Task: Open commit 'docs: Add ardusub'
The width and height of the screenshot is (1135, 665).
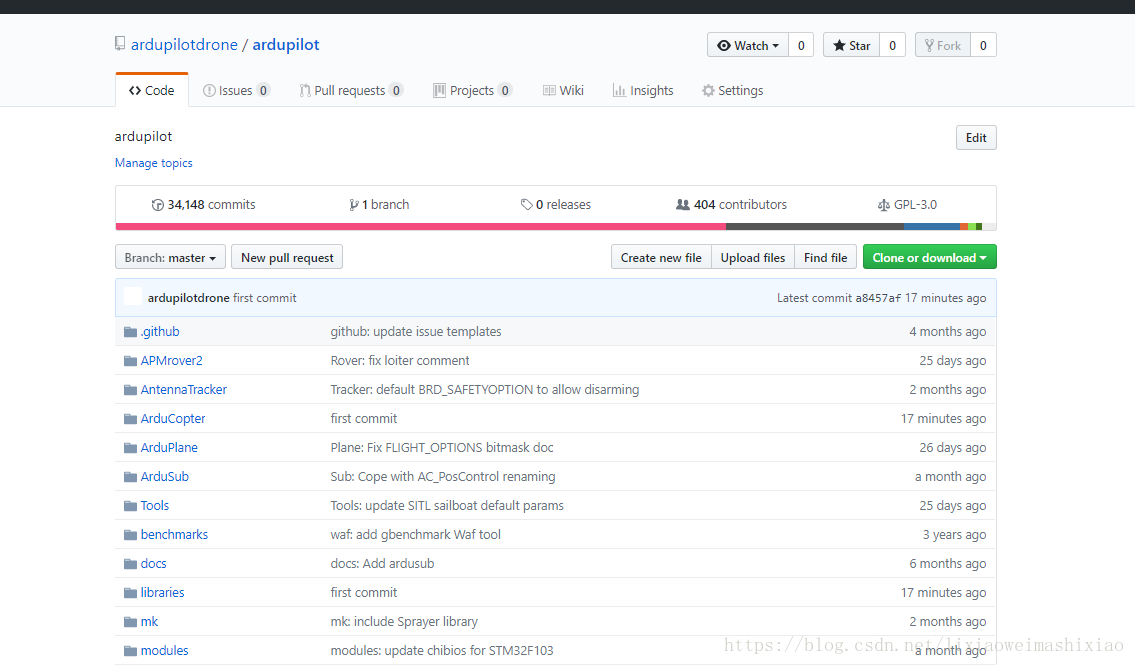Action: (382, 563)
